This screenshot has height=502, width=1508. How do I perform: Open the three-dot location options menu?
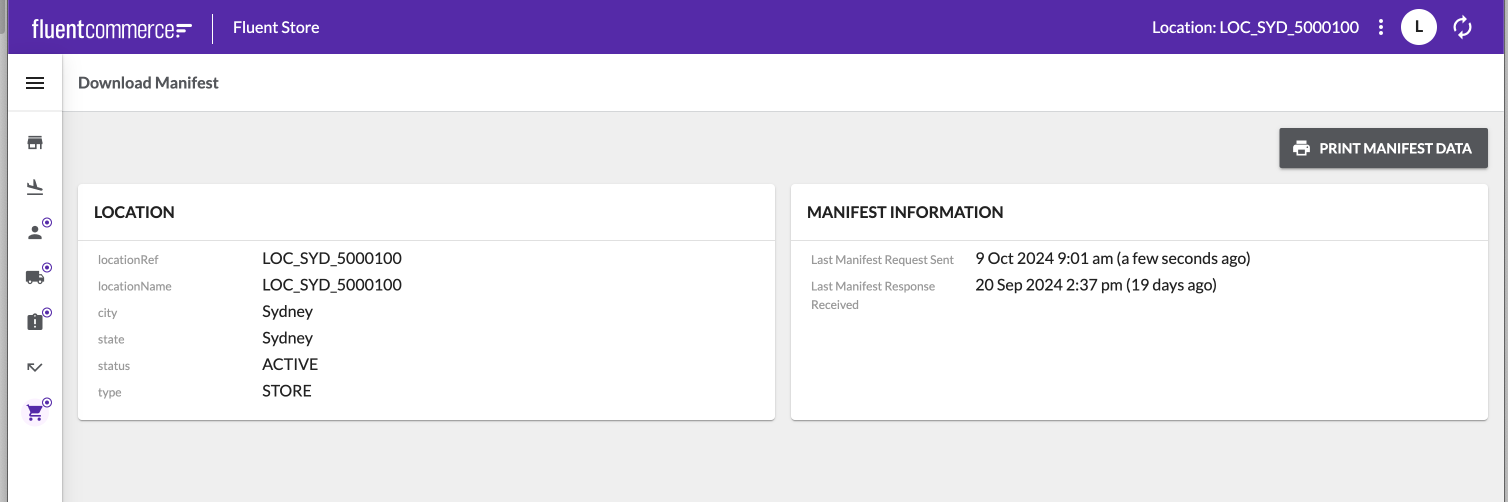pos(1381,27)
